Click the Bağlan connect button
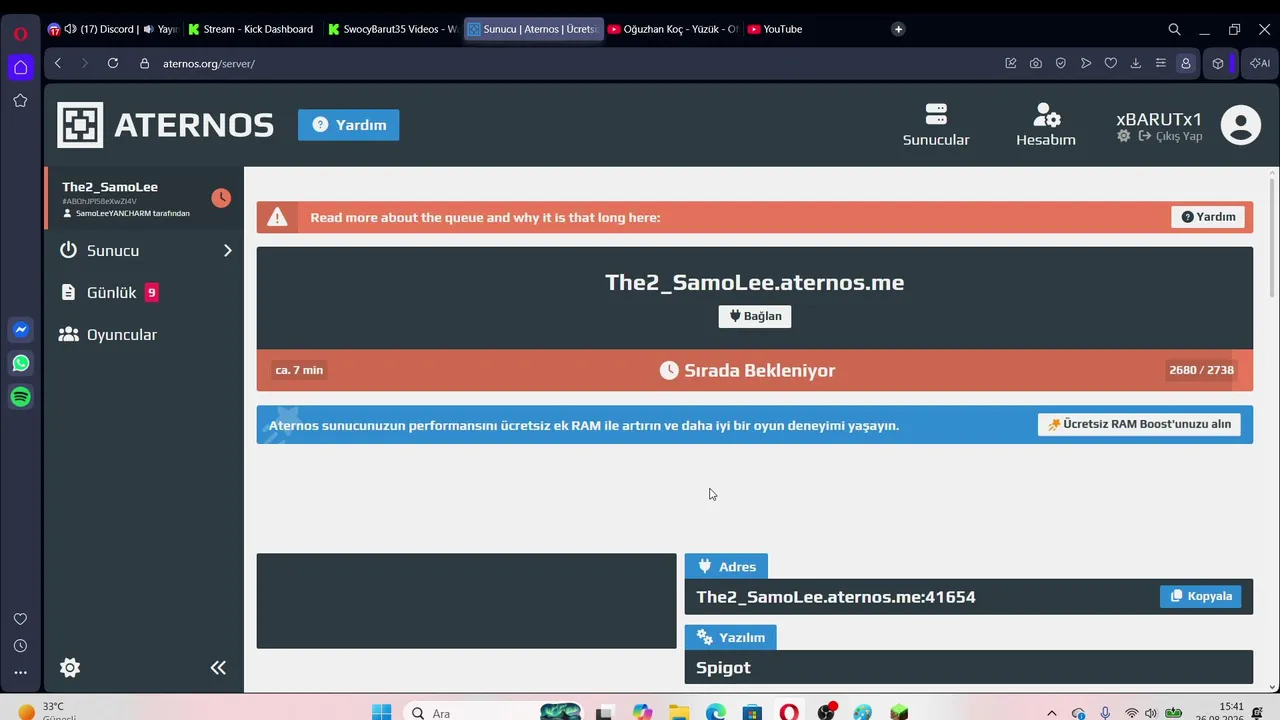This screenshot has height=720, width=1280. point(755,316)
